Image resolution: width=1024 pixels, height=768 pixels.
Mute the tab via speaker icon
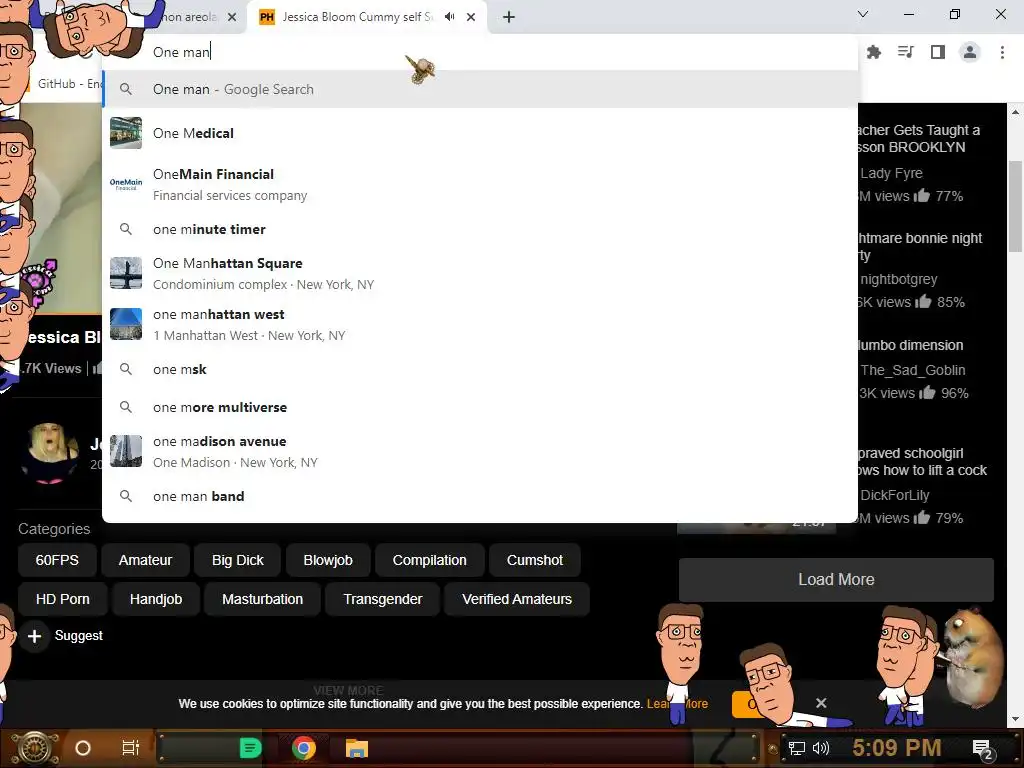pos(449,17)
